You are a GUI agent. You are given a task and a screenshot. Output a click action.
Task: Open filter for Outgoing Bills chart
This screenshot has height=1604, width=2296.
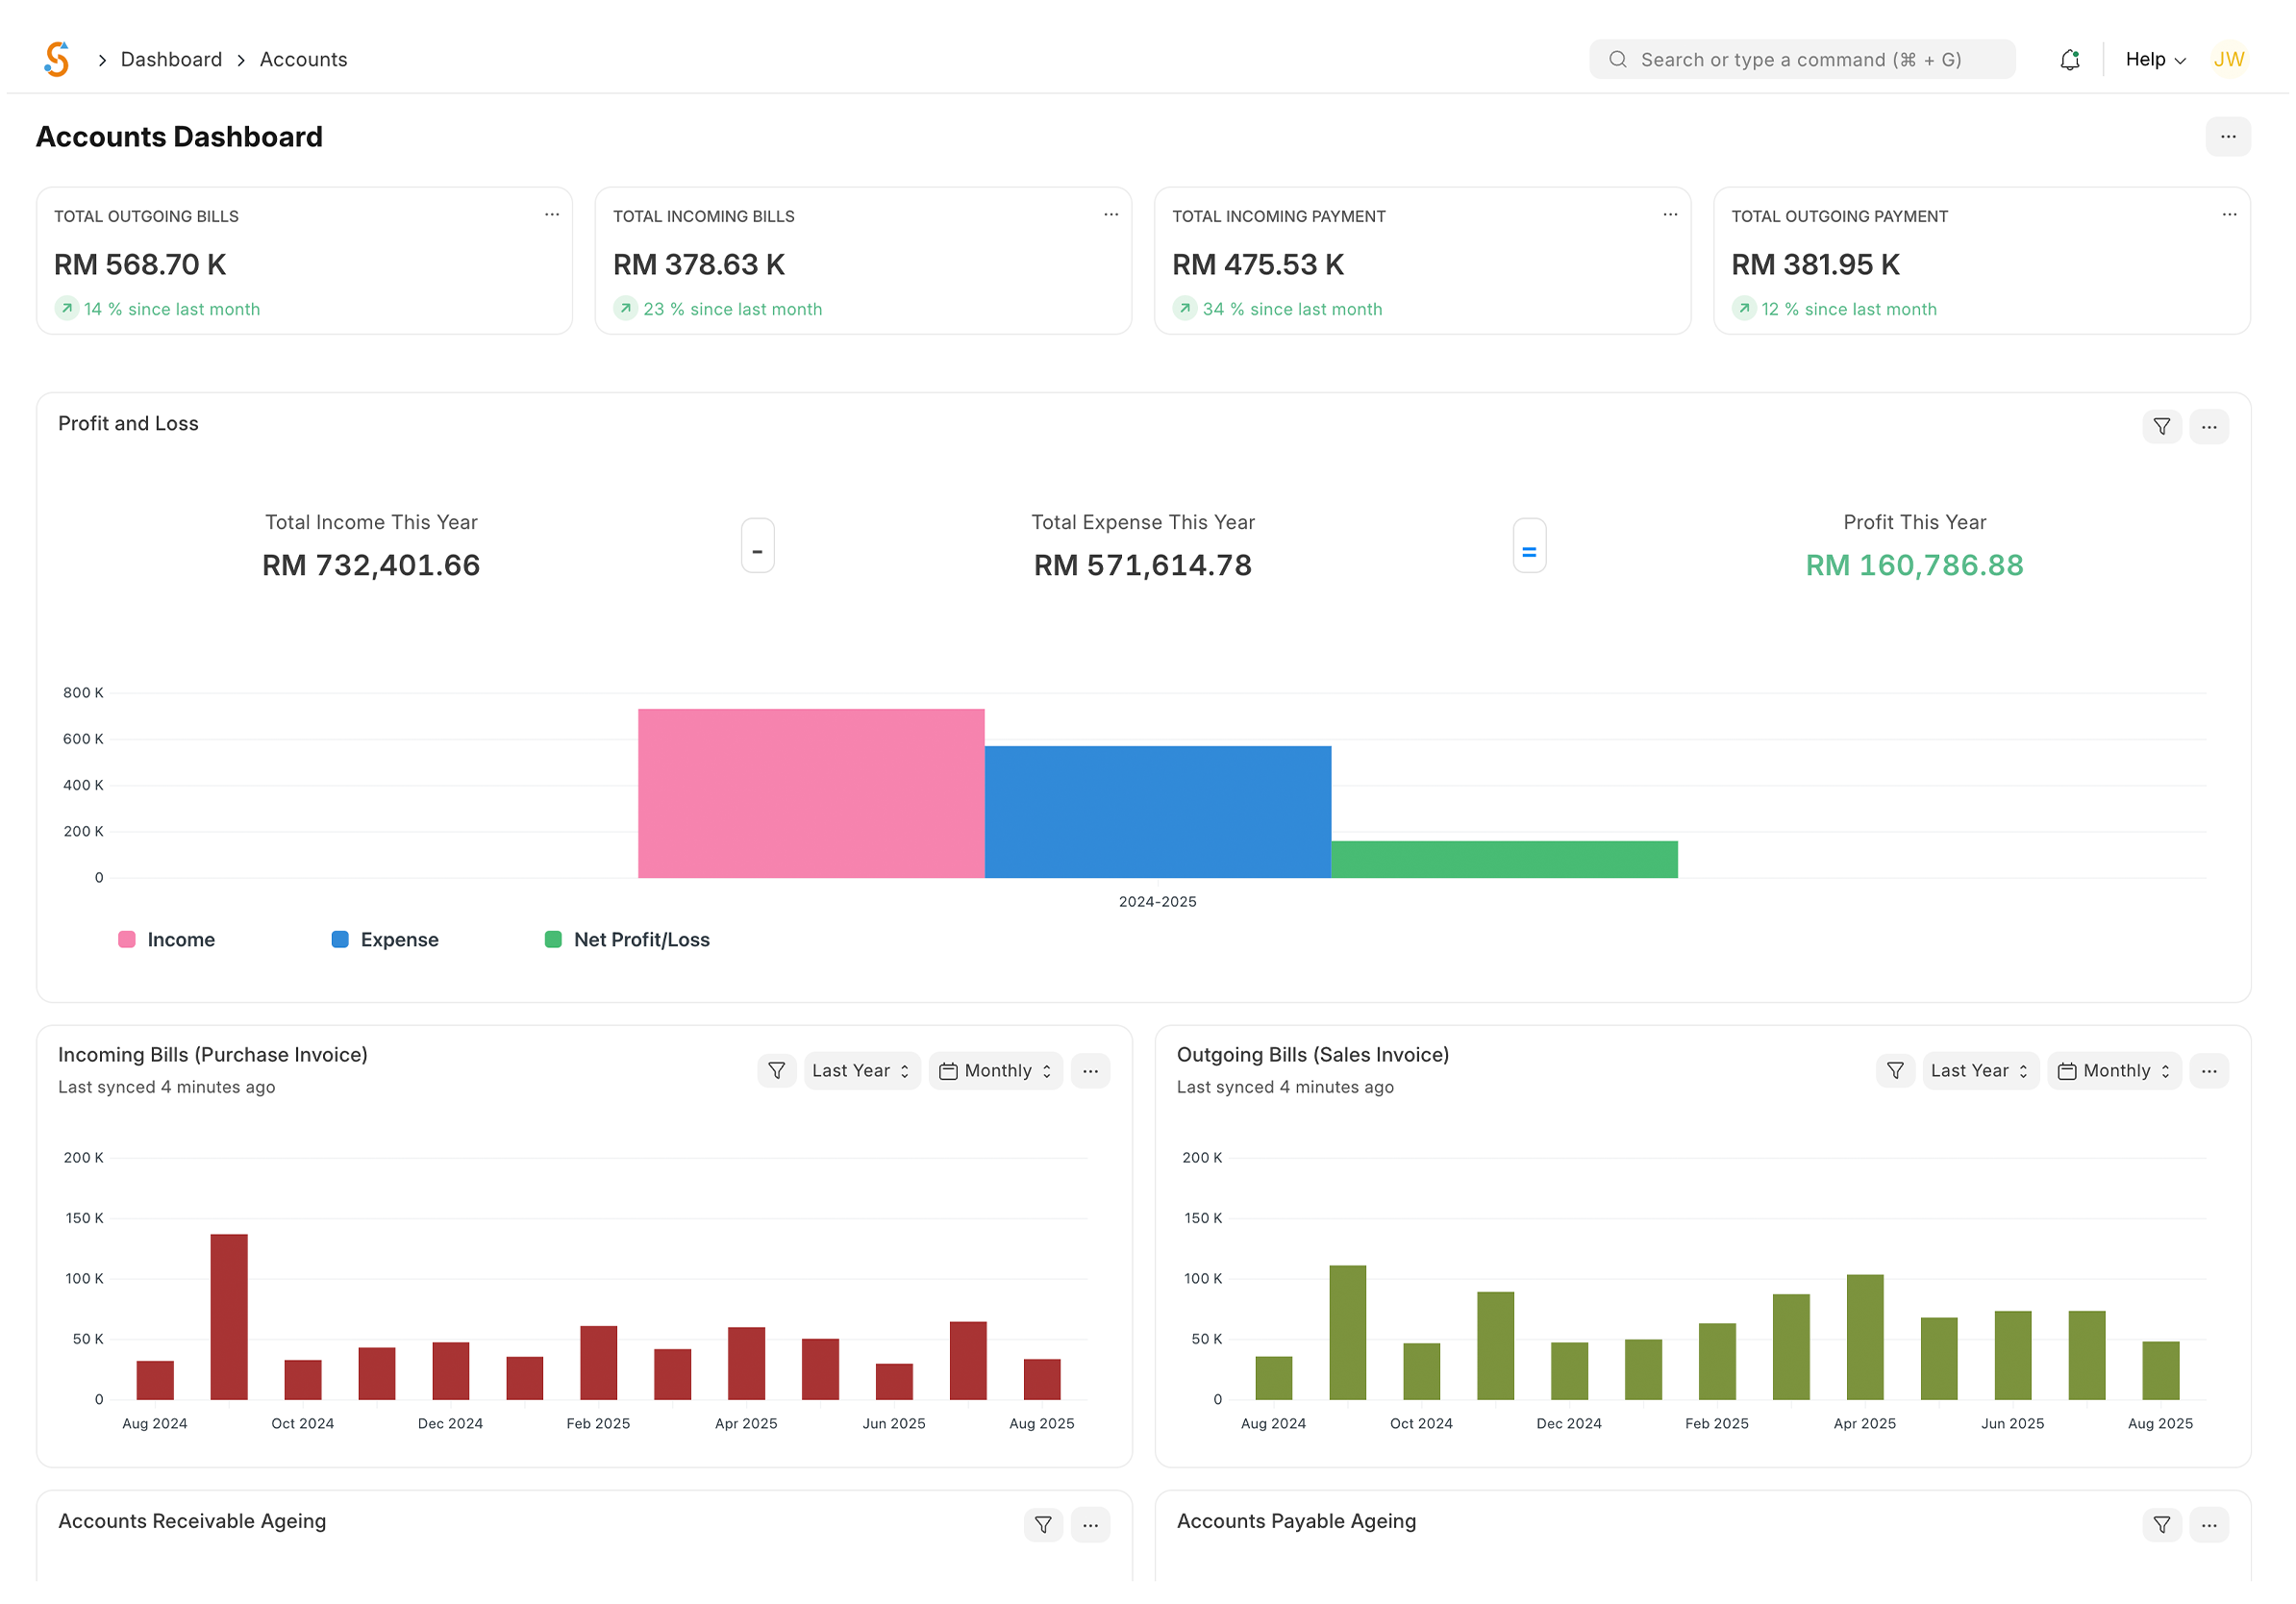tap(1894, 1071)
